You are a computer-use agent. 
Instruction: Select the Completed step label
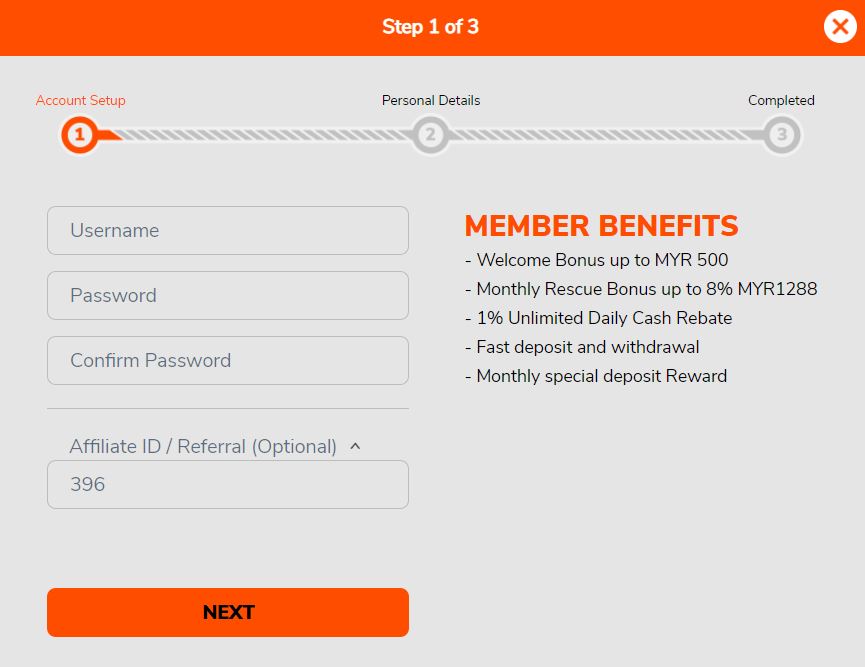[x=781, y=100]
